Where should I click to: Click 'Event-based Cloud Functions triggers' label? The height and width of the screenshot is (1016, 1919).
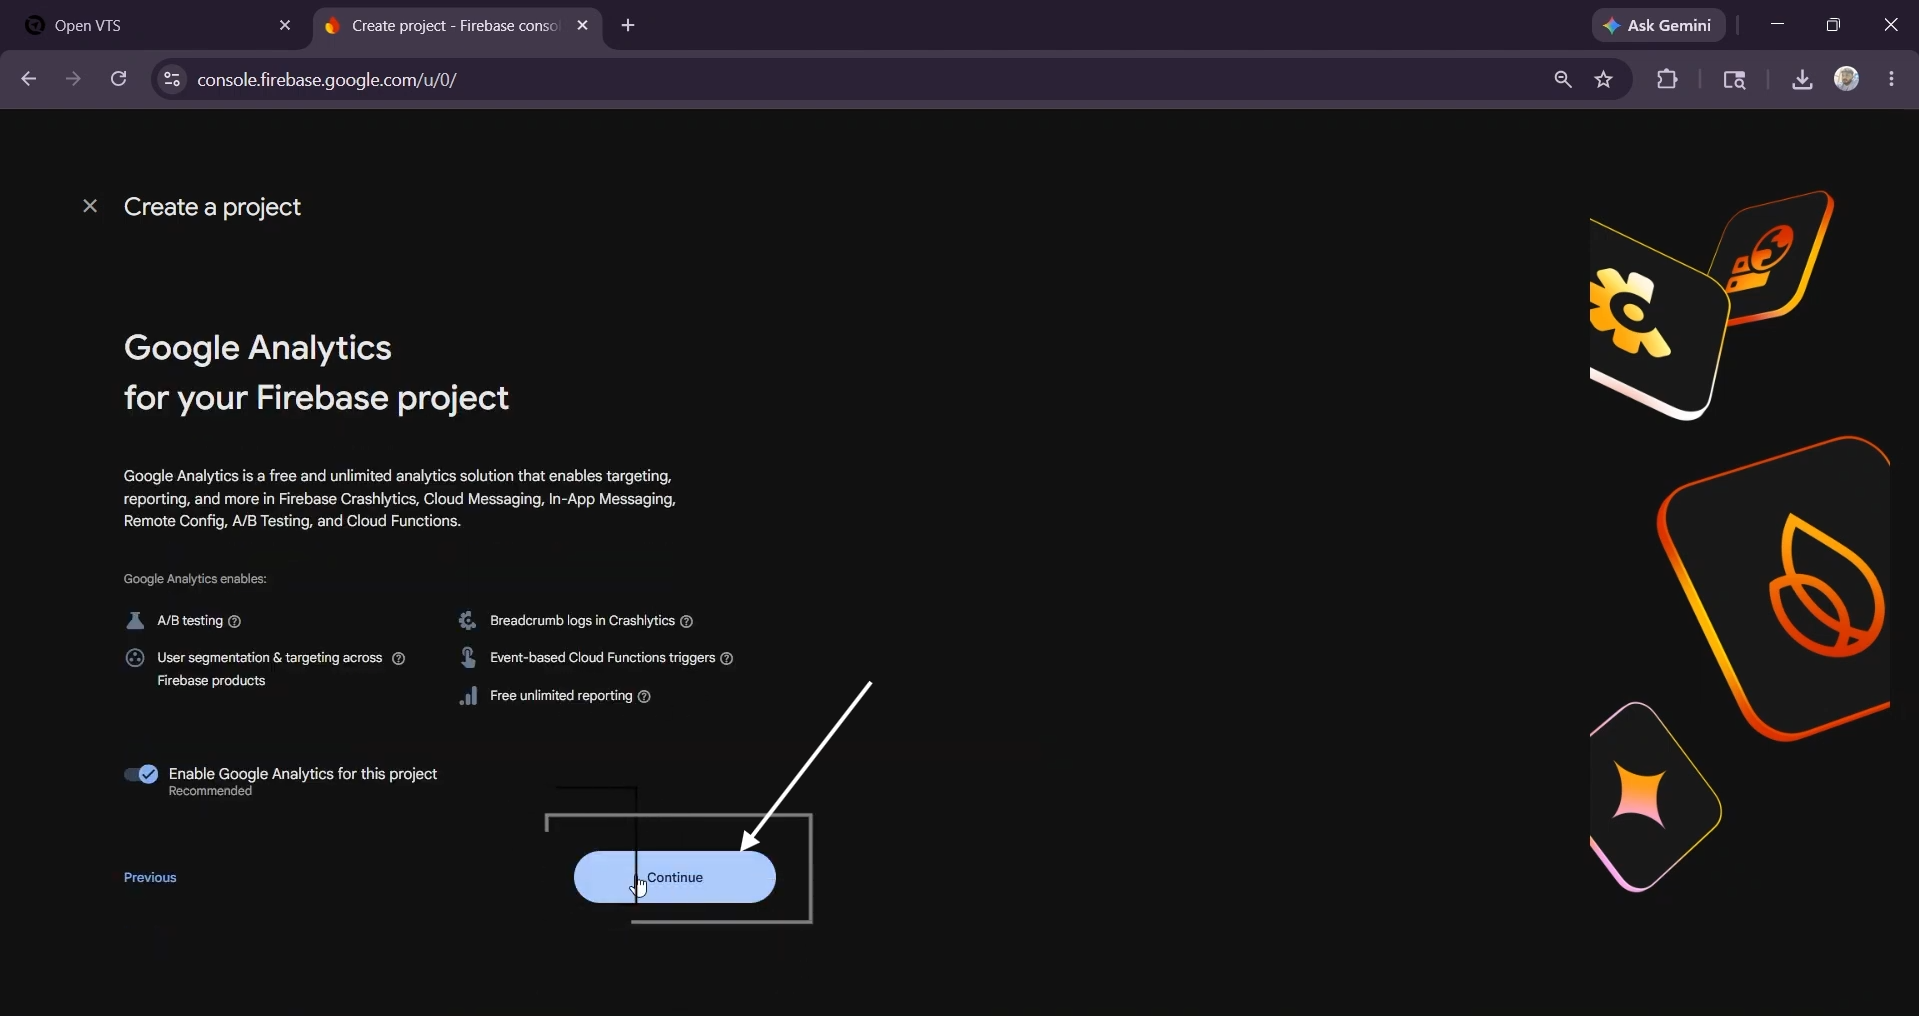[602, 658]
